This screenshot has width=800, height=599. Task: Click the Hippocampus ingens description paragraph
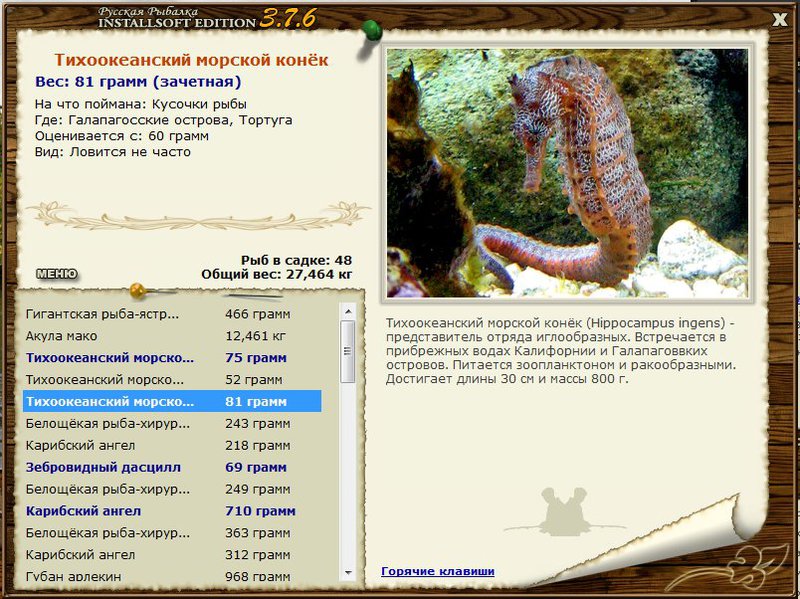click(561, 351)
